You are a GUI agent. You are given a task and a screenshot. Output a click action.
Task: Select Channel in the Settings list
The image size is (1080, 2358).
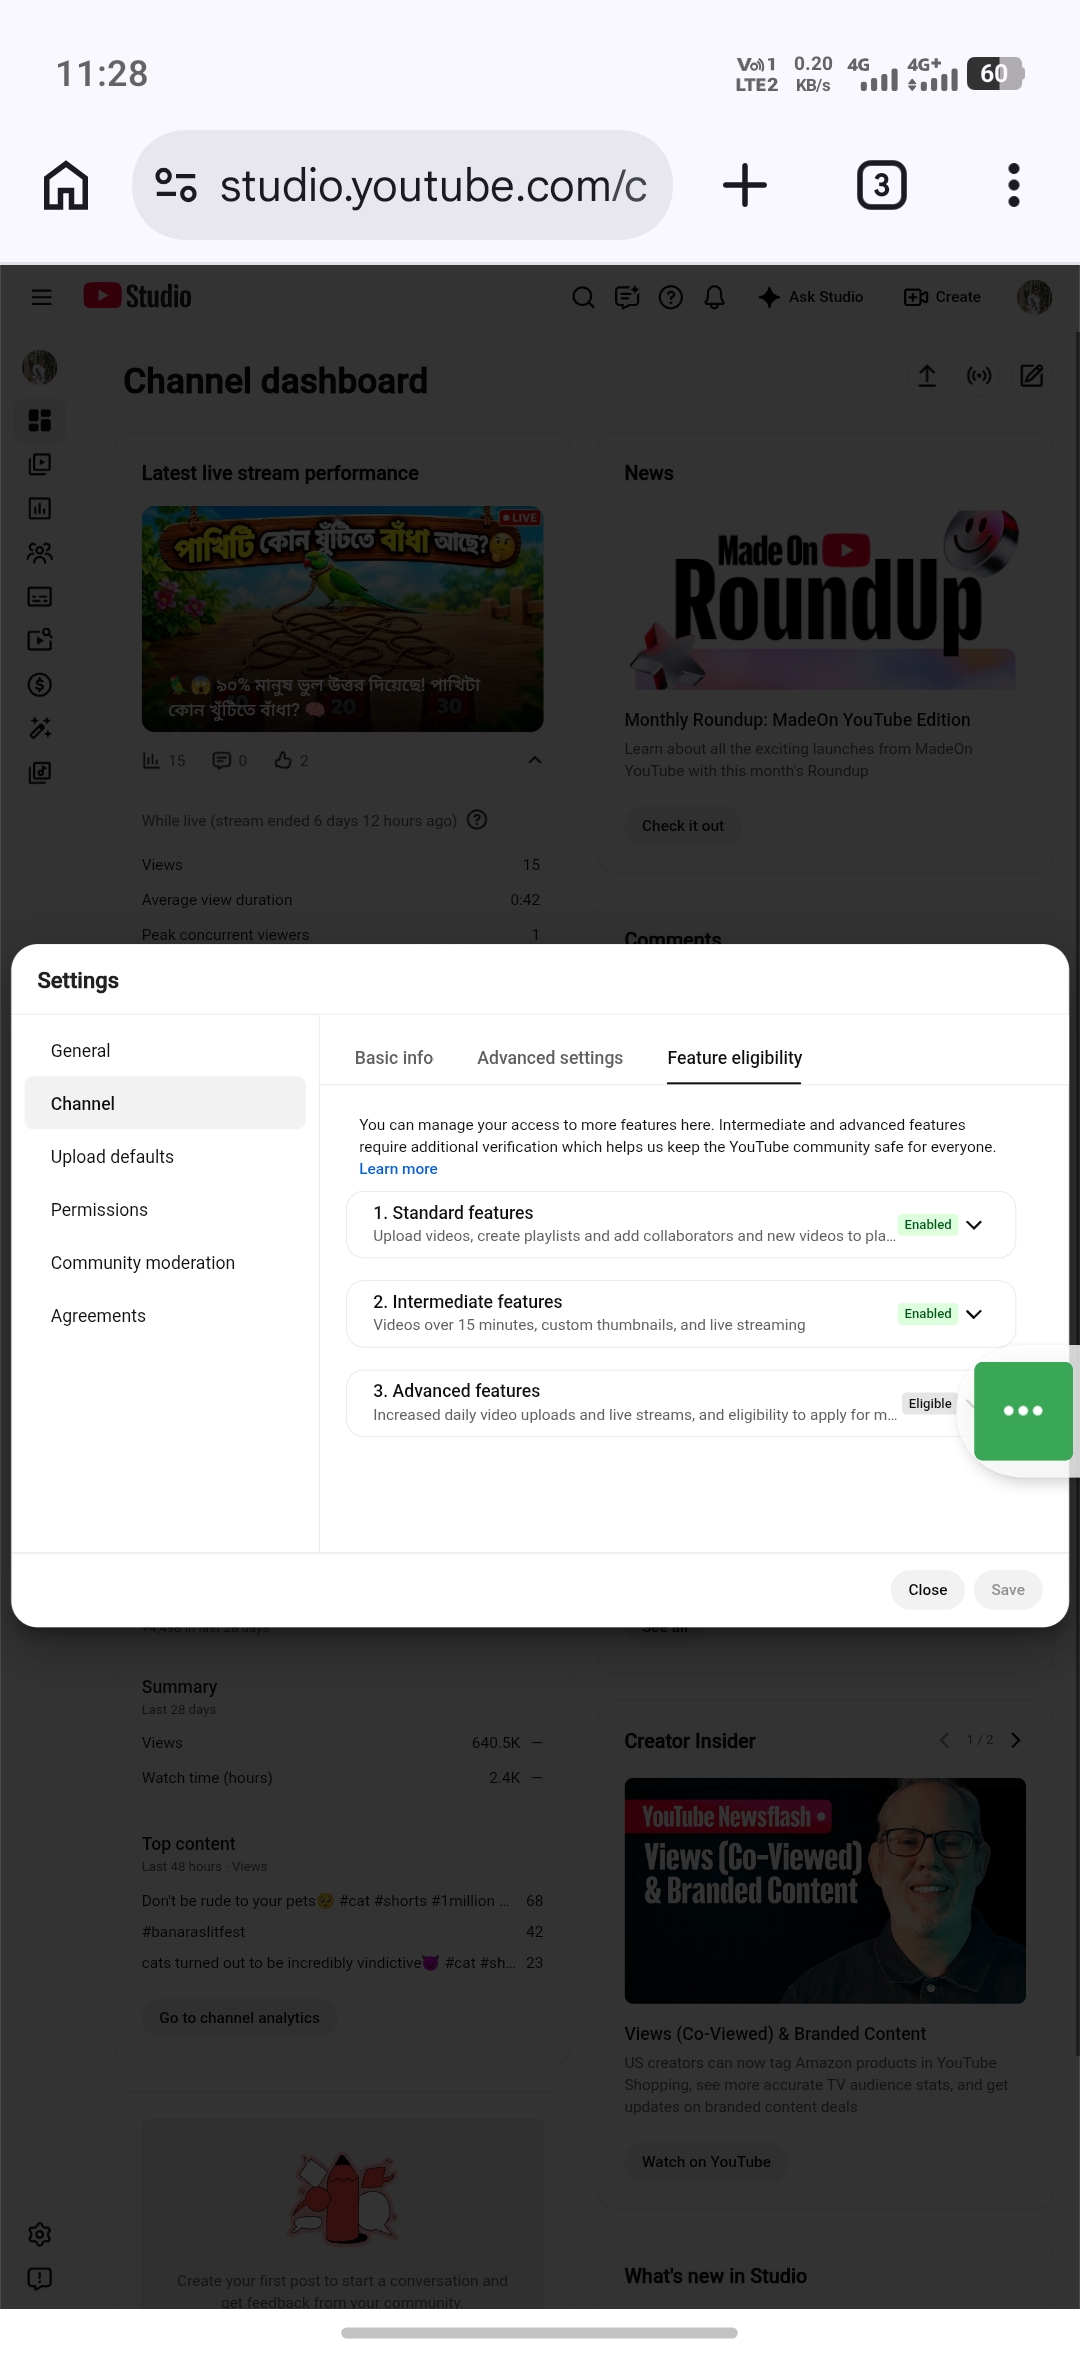pos(165,1103)
